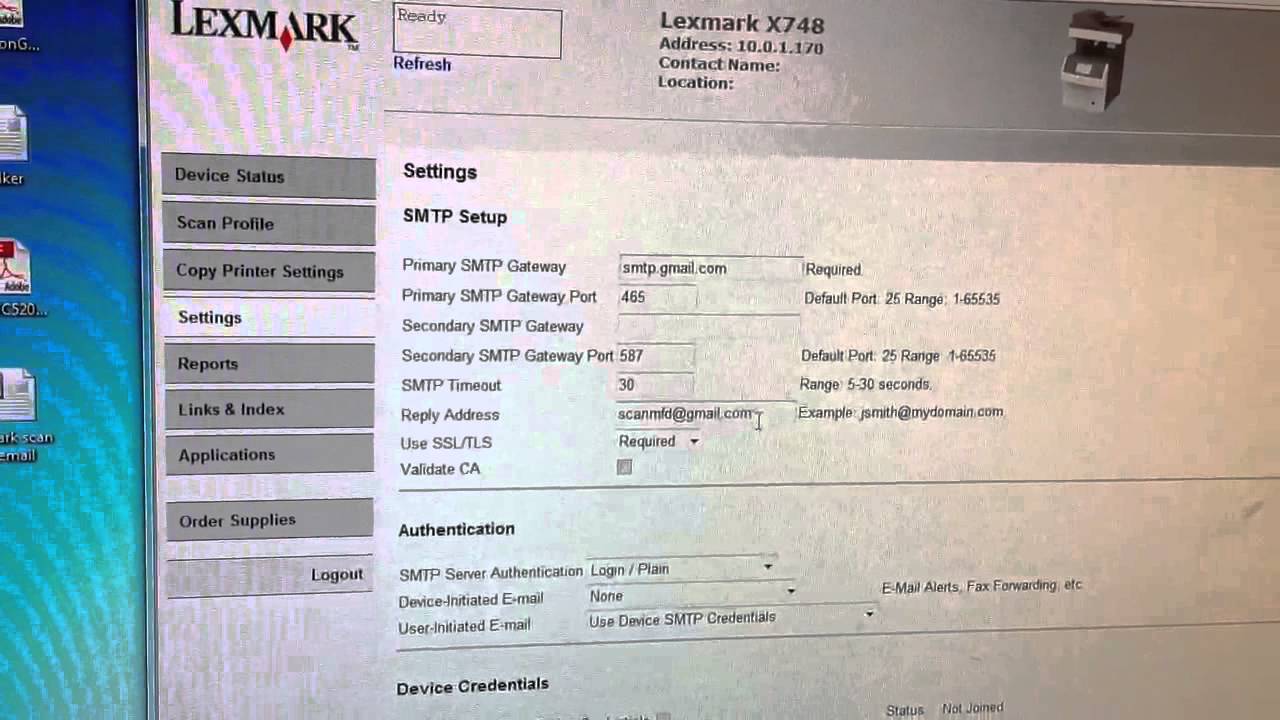
Task: Open the Device Status menu
Action: coord(268,176)
